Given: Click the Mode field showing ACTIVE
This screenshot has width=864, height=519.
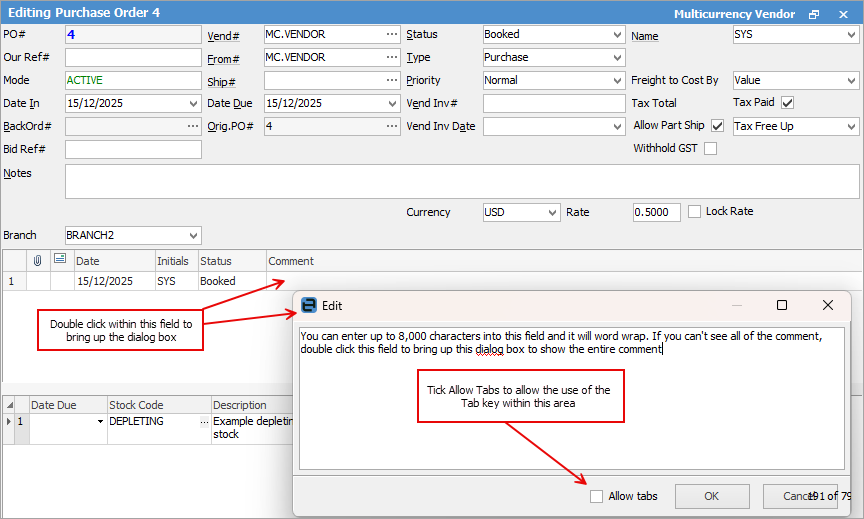Looking at the screenshot, I should [x=133, y=80].
